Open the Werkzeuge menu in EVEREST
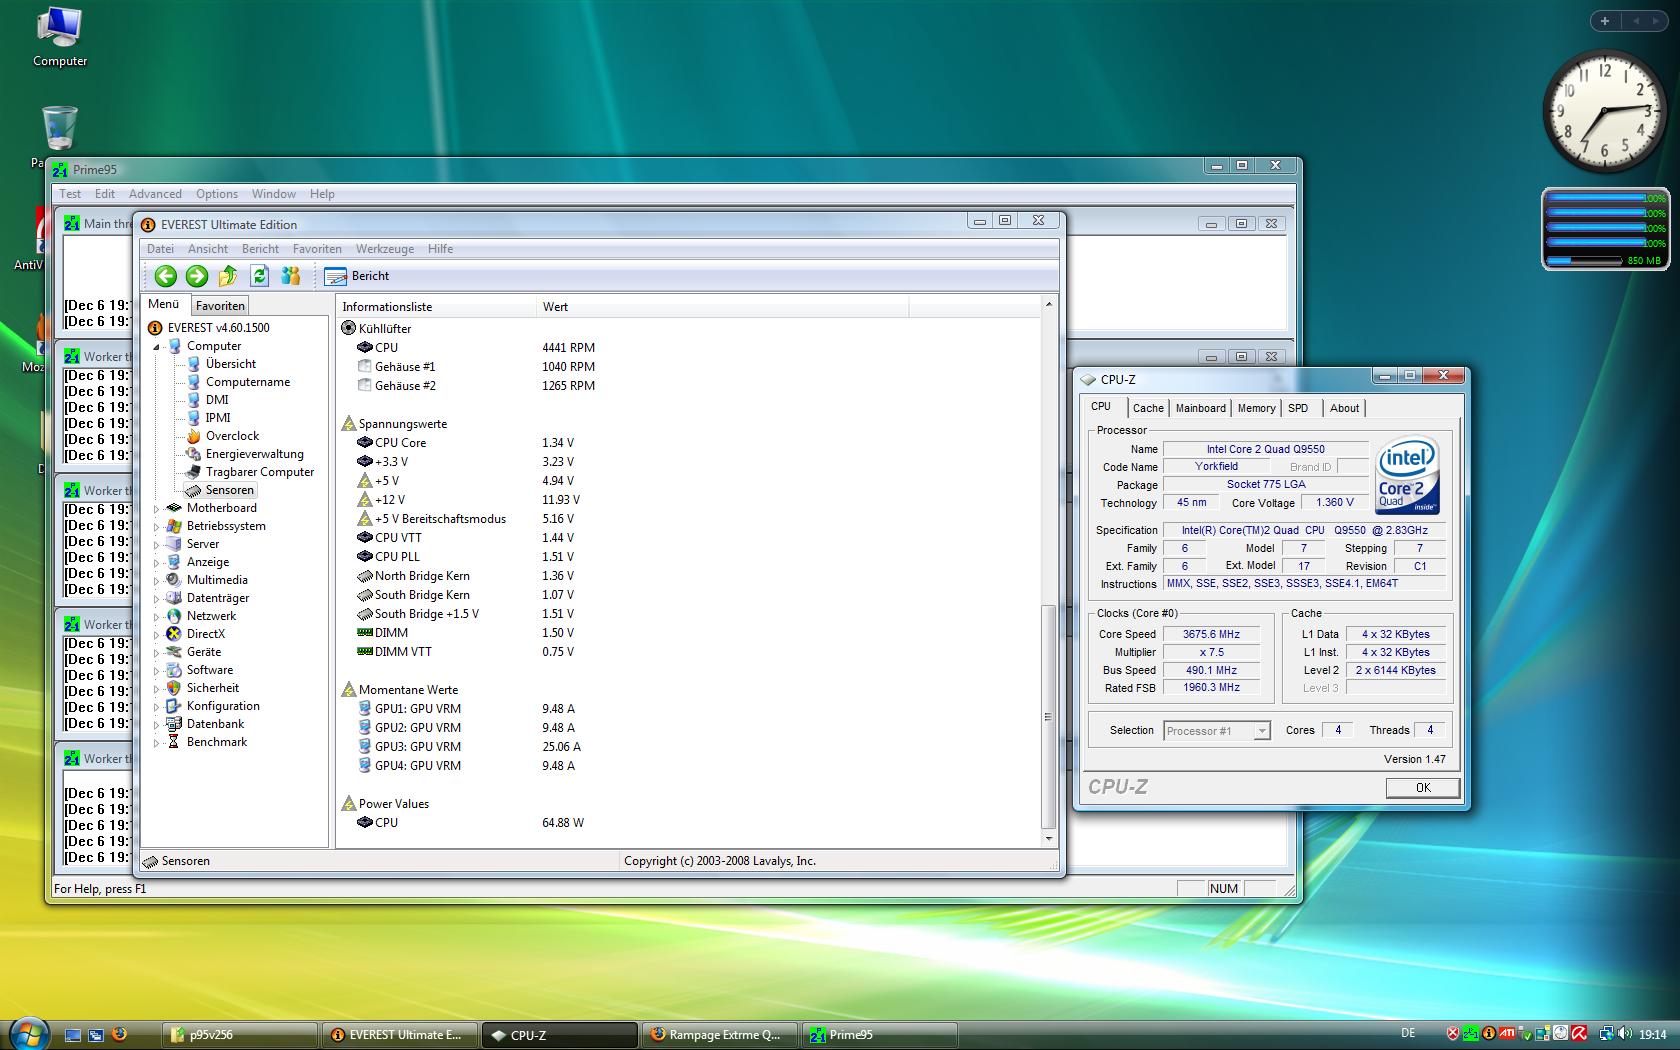Viewport: 1680px width, 1050px height. point(384,249)
